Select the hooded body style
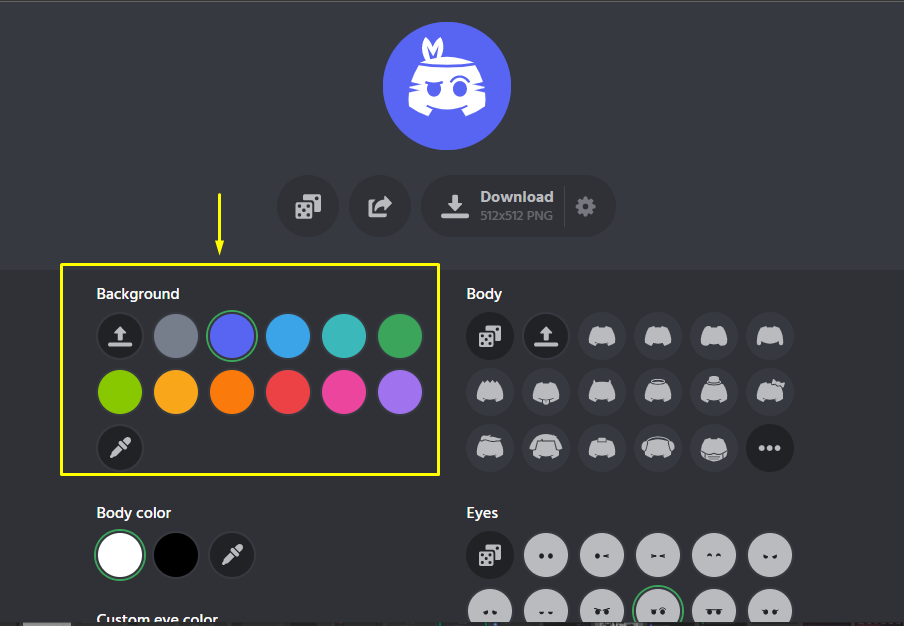Viewport: 904px width, 626px height. coord(545,448)
